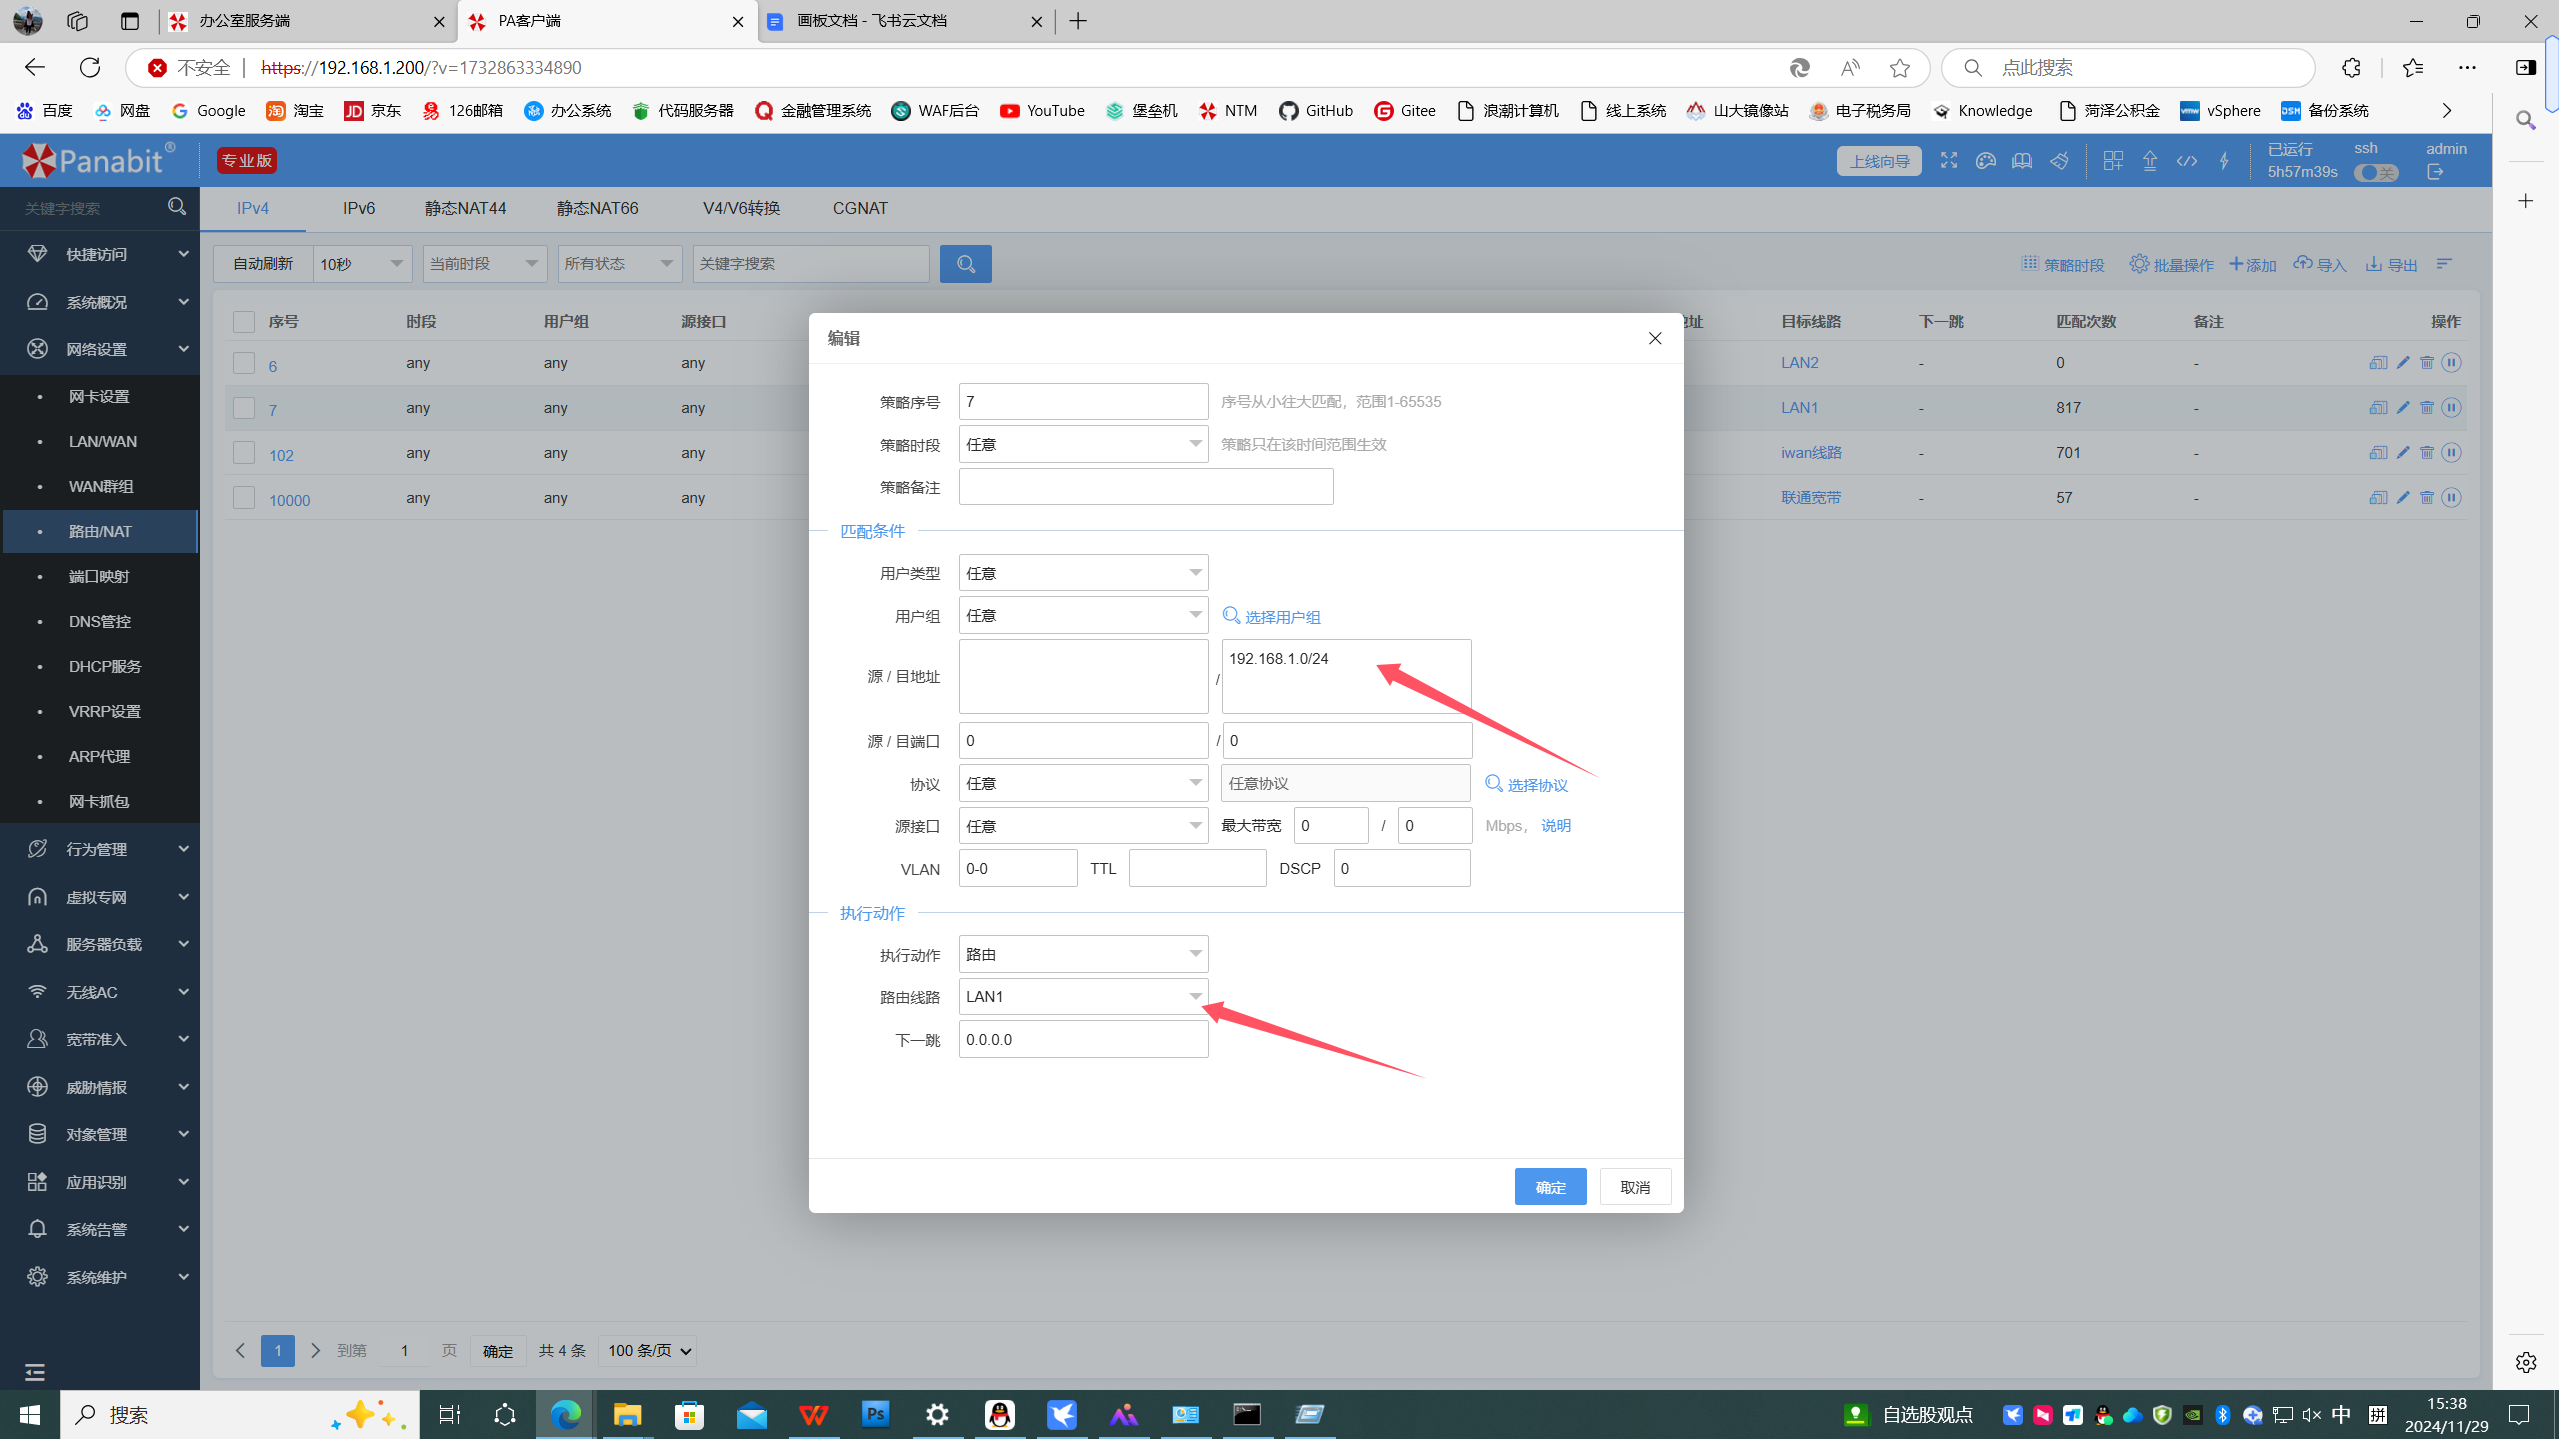
Task: Click the blue search magnifier button
Action: click(x=965, y=264)
